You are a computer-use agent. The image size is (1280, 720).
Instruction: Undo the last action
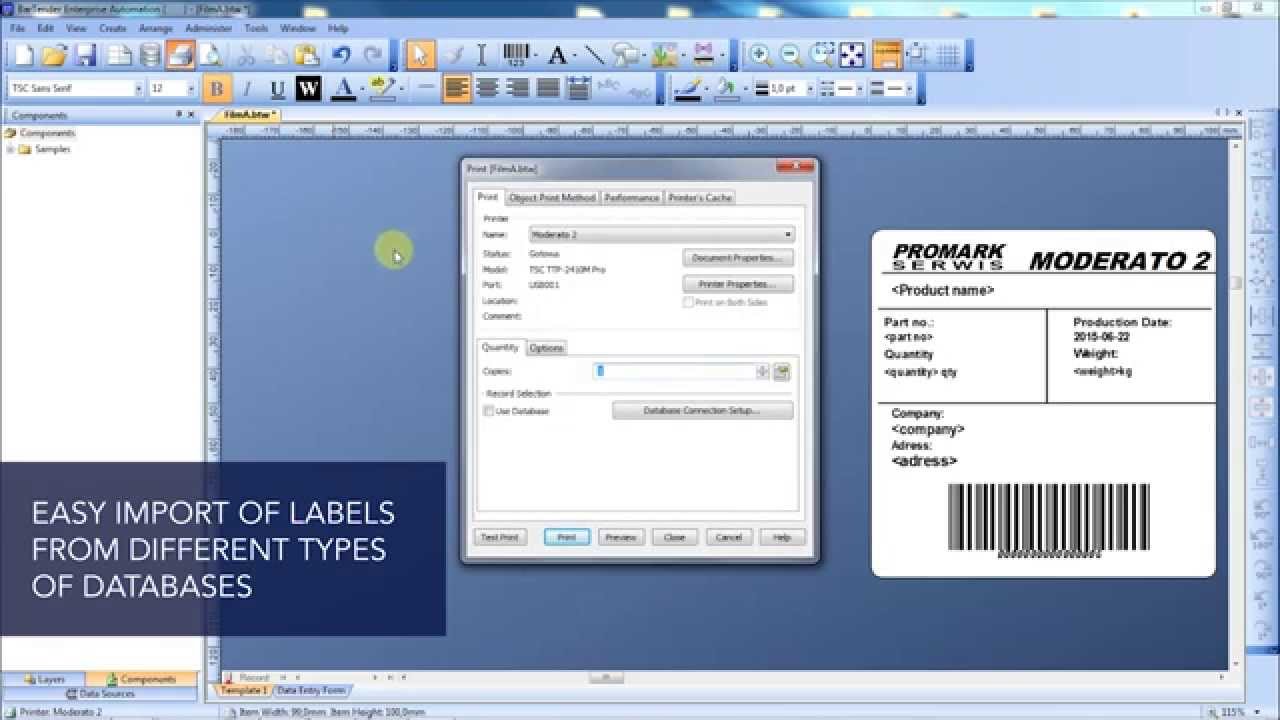click(341, 55)
